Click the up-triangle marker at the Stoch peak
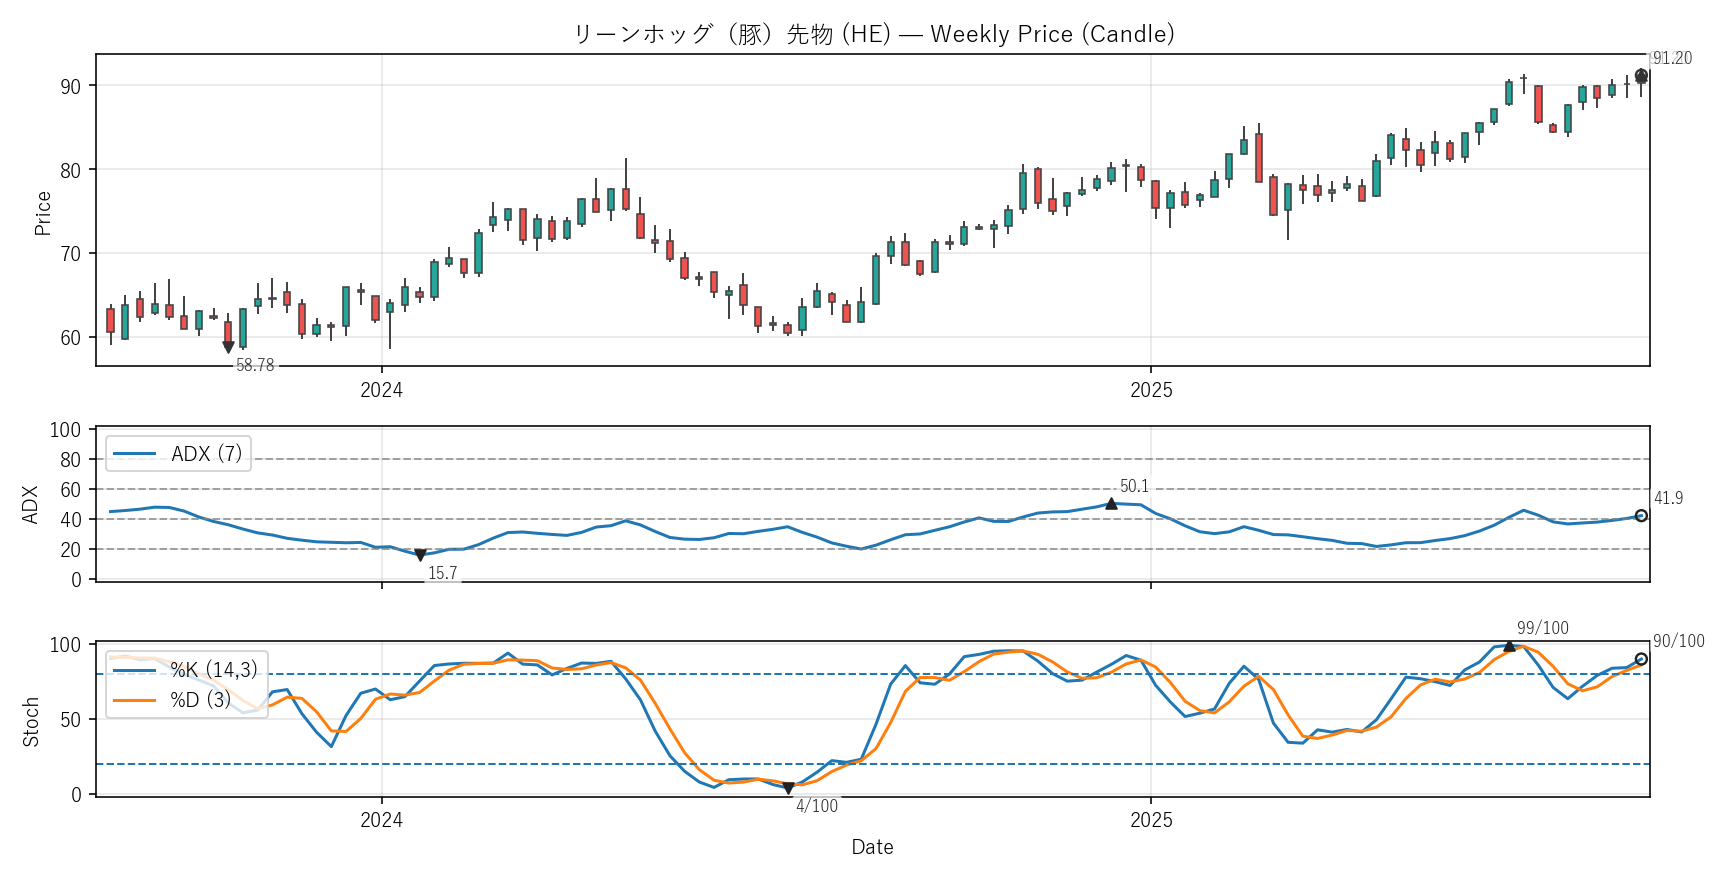Screen dimensions: 1728x878 pyautogui.click(x=1509, y=646)
